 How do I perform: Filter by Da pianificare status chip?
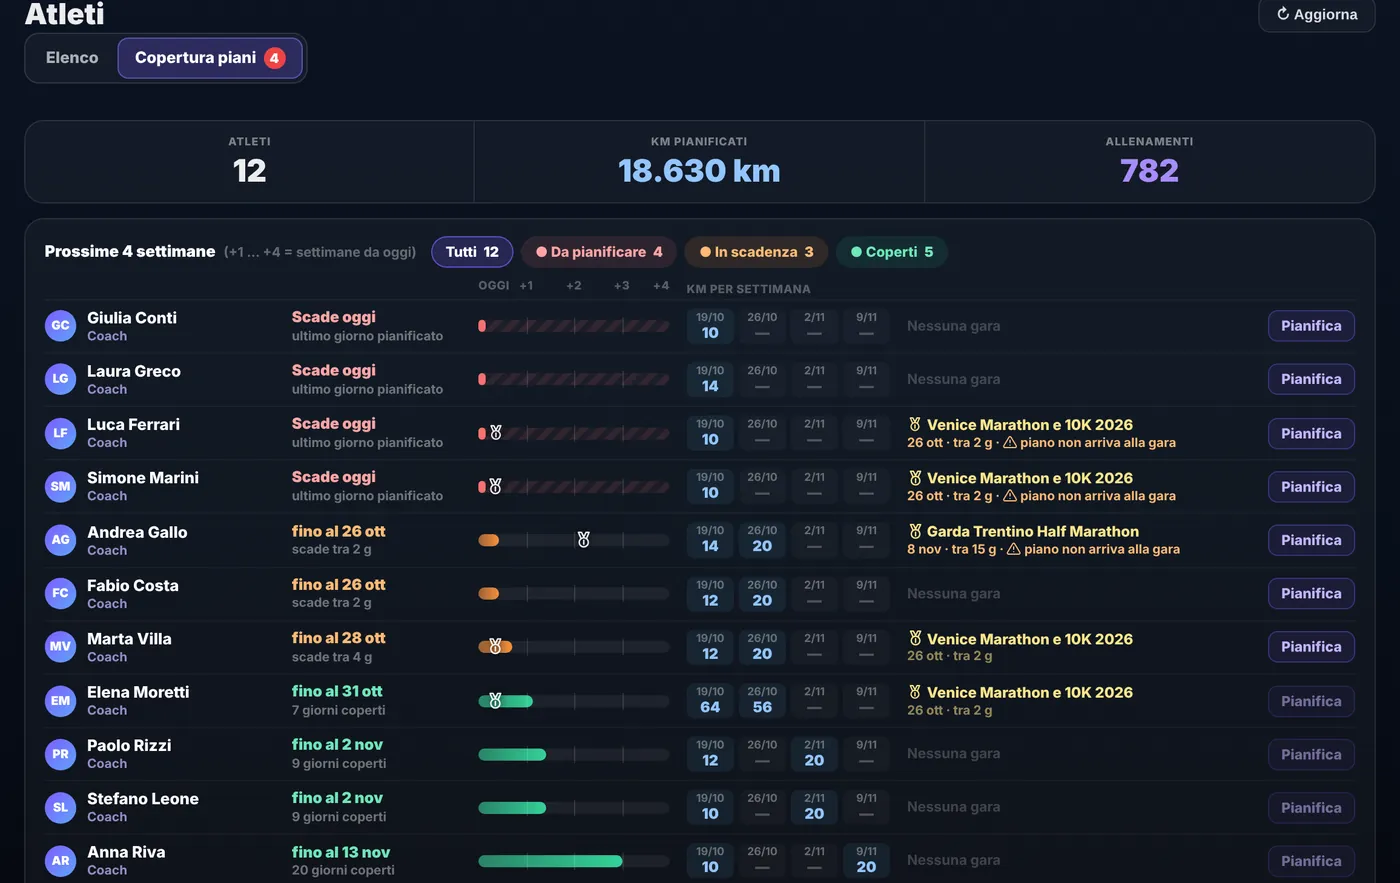tap(599, 252)
